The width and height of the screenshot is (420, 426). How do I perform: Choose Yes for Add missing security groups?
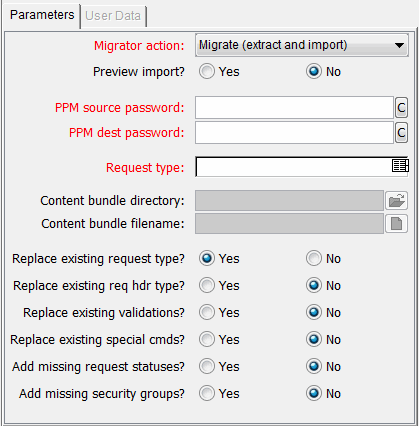(x=207, y=393)
